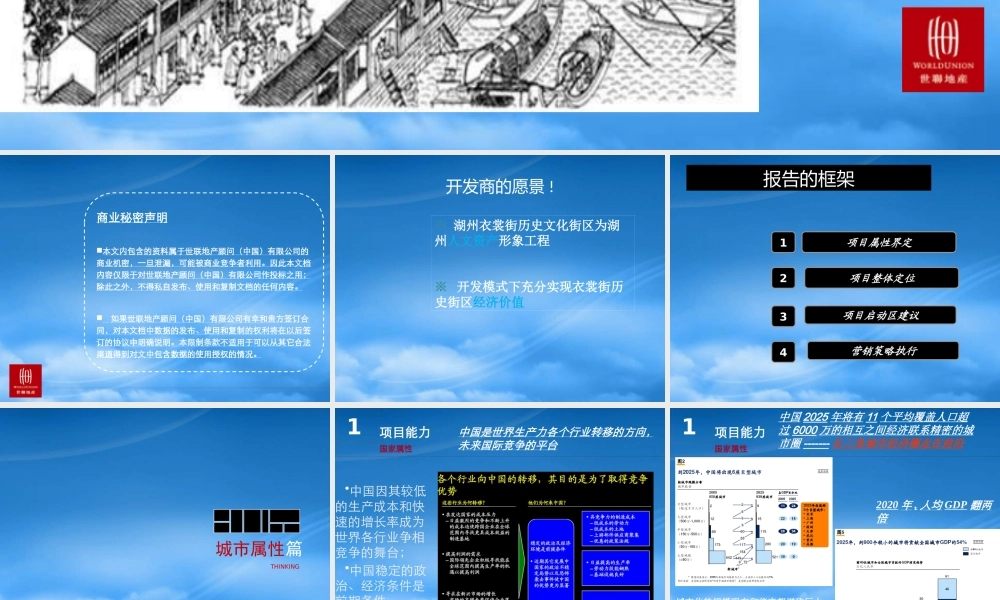Click the black block graphic above 城市属性篇
1000x600 pixels.
click(256, 521)
